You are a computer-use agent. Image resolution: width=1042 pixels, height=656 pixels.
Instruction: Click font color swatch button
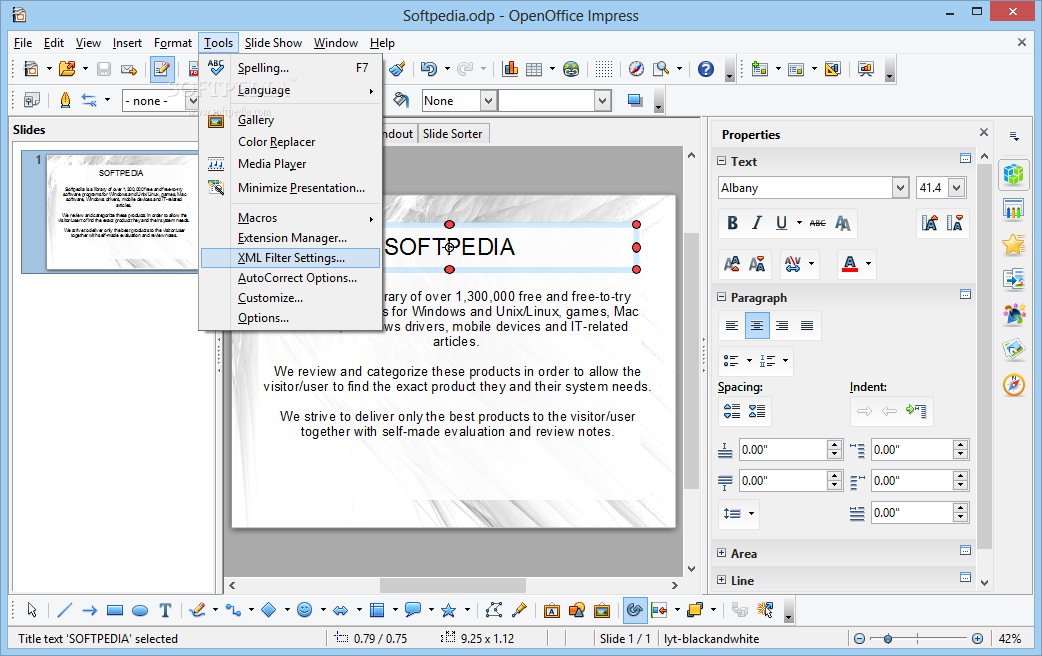(850, 264)
